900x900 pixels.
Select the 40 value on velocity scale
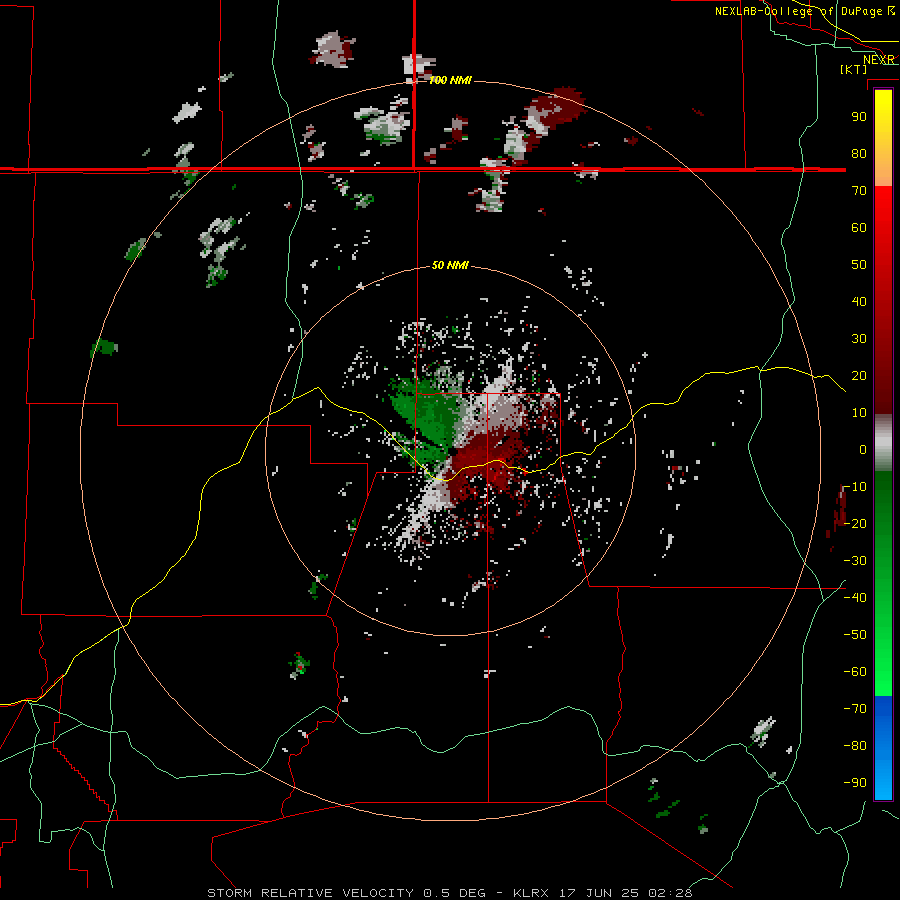859,302
